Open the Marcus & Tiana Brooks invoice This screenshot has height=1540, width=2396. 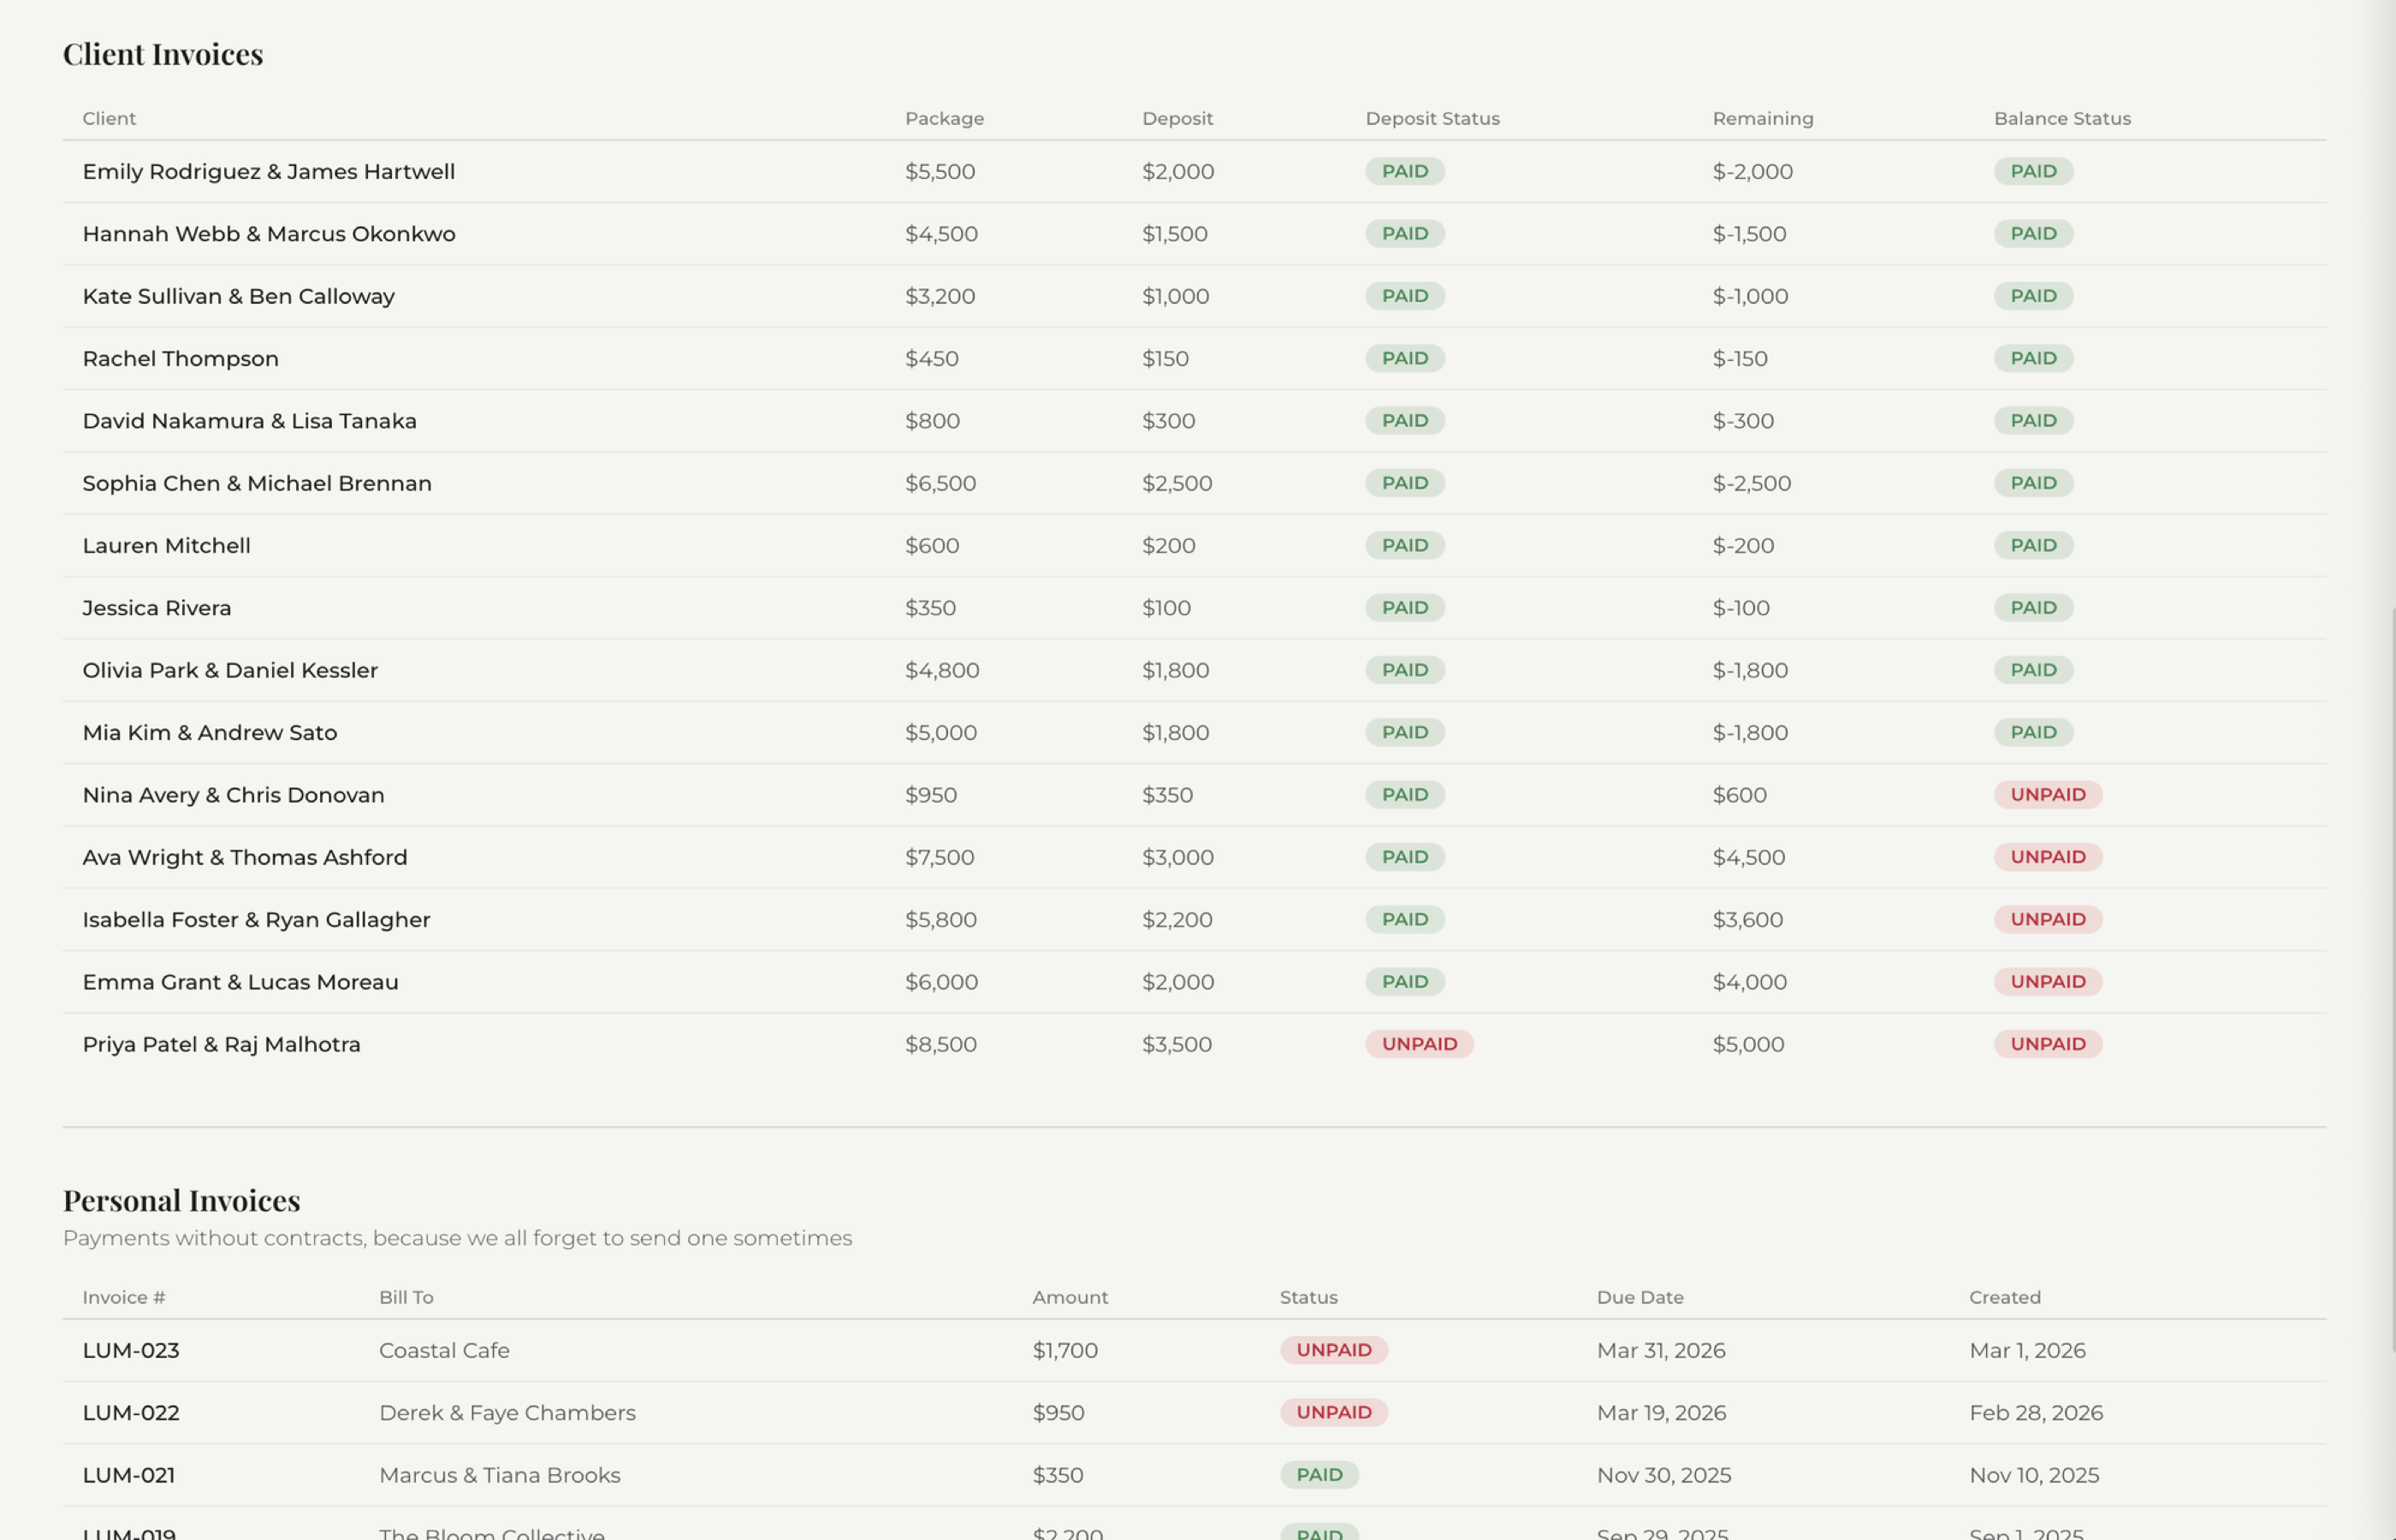(499, 1474)
